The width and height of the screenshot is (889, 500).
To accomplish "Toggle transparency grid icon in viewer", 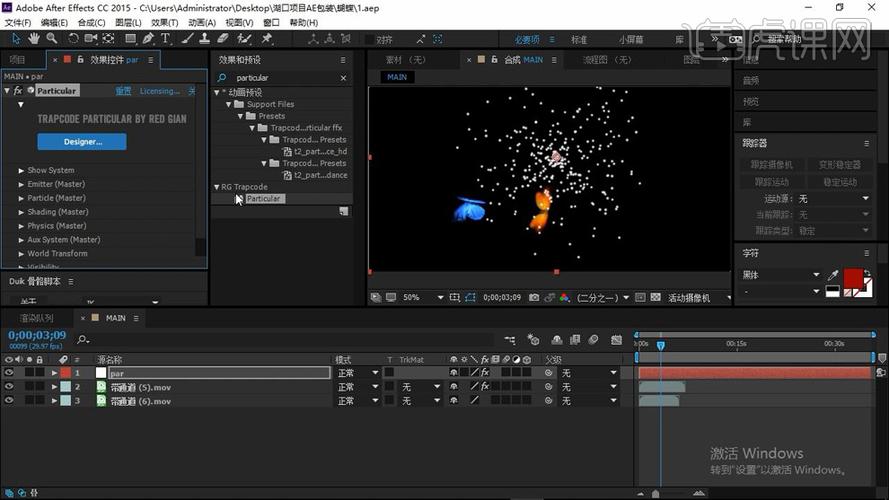I will click(655, 297).
